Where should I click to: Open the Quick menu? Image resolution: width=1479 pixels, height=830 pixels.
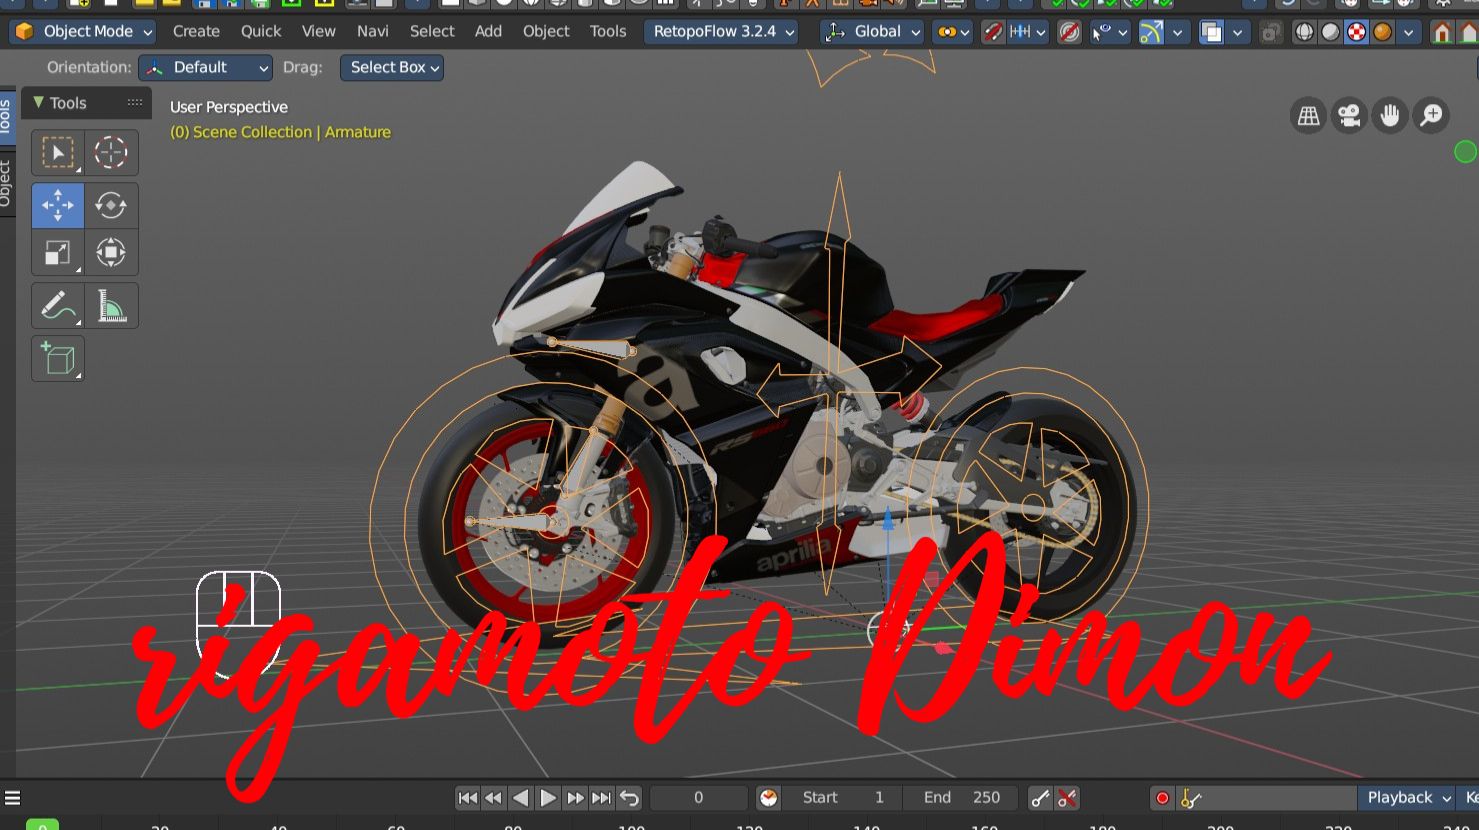(261, 32)
